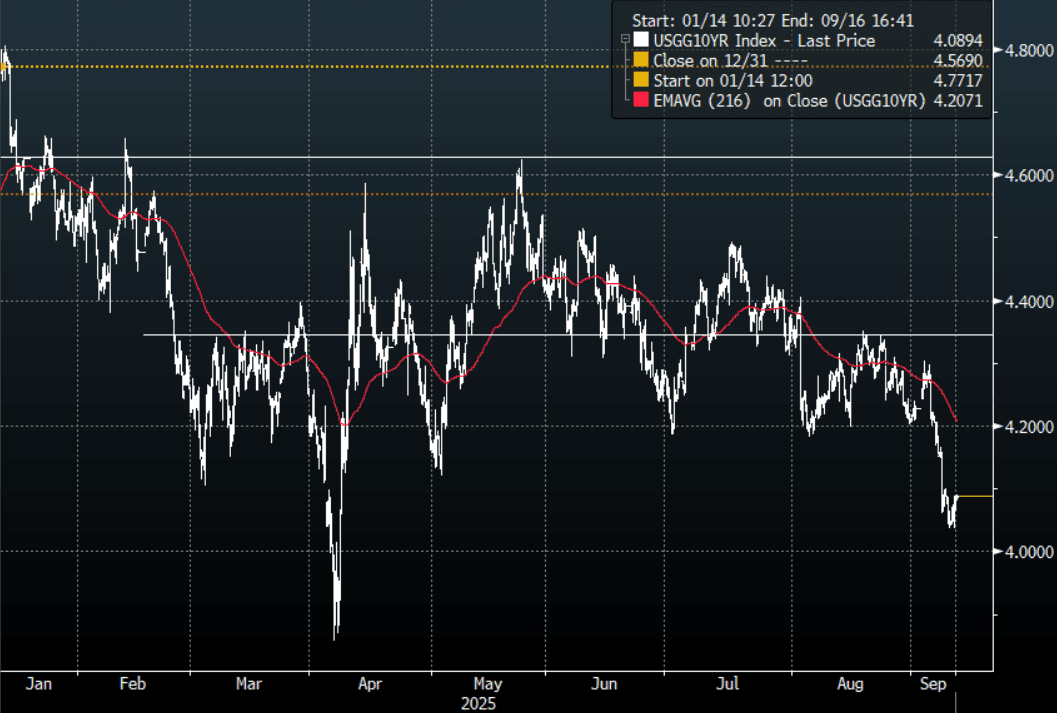Click the Jan label on time axis
The height and width of the screenshot is (713, 1057).
pos(38,685)
